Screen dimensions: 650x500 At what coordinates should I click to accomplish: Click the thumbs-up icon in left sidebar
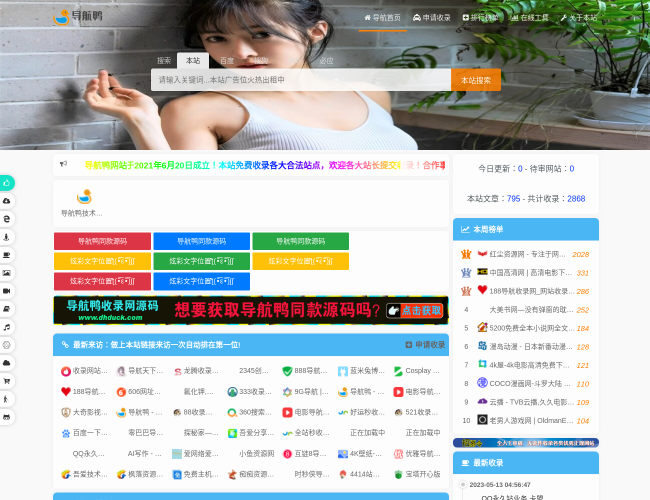coord(7,183)
